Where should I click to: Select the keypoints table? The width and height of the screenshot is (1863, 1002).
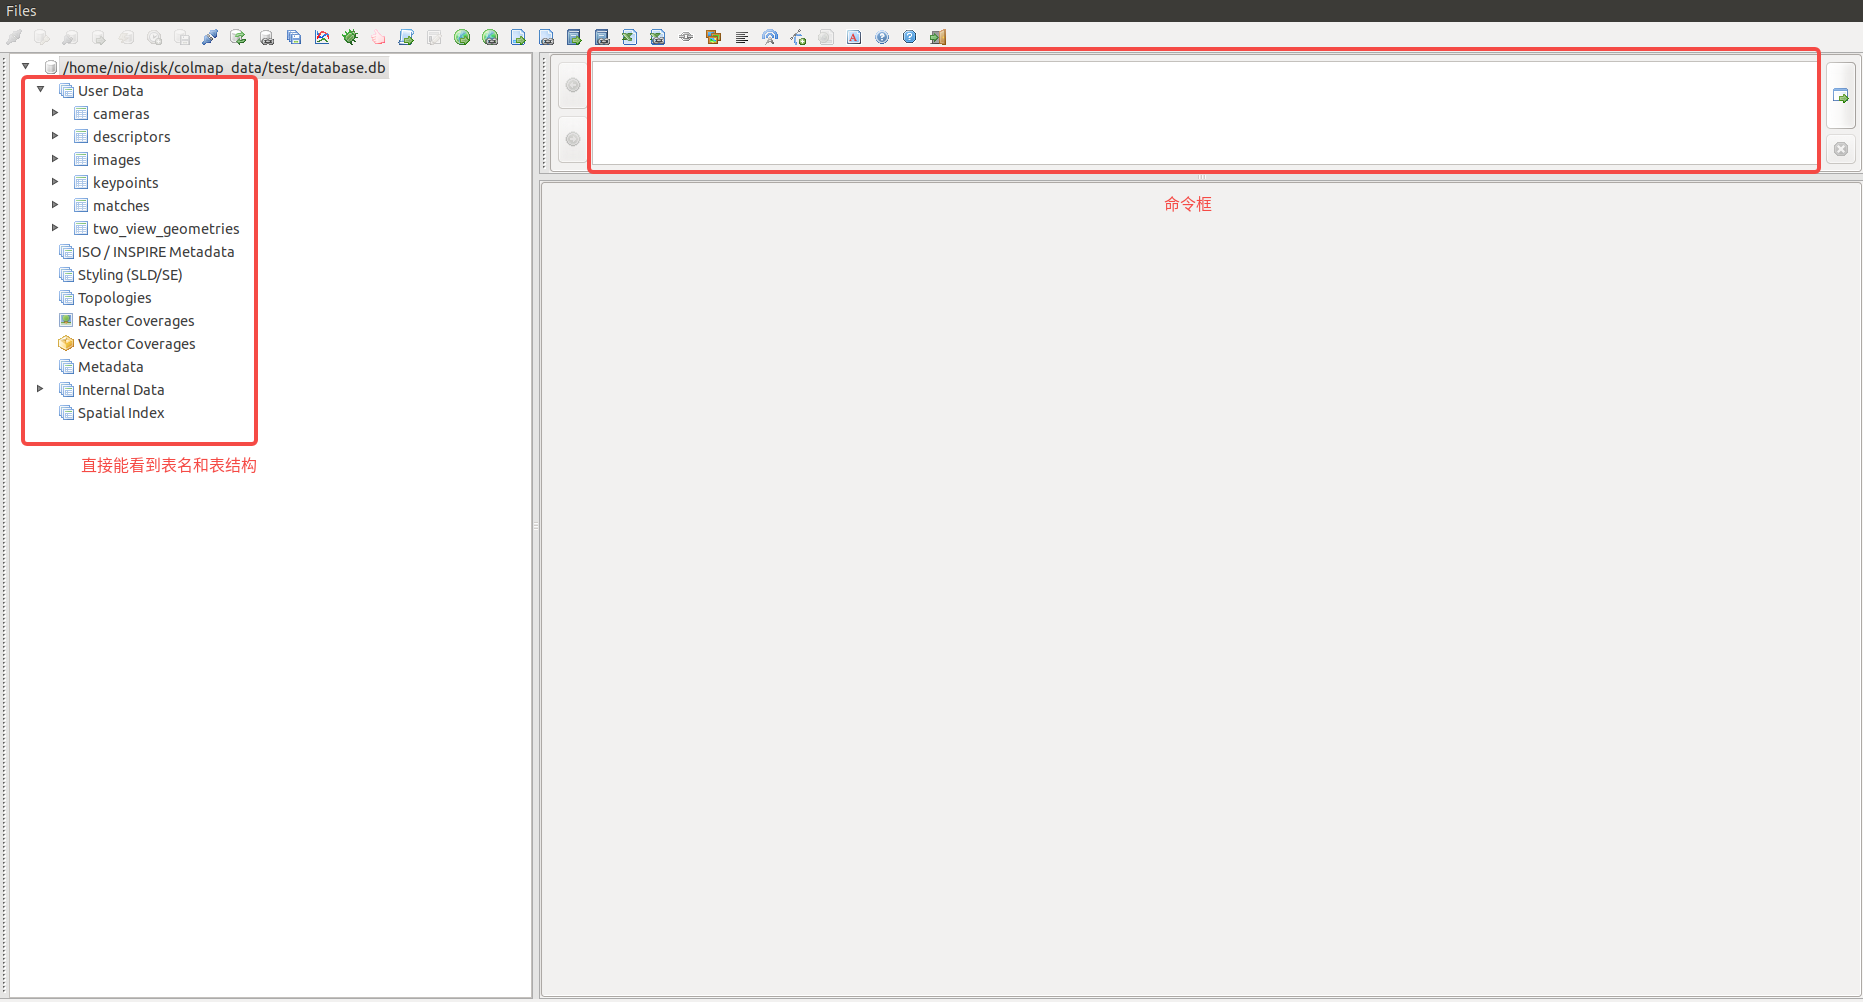tap(125, 183)
